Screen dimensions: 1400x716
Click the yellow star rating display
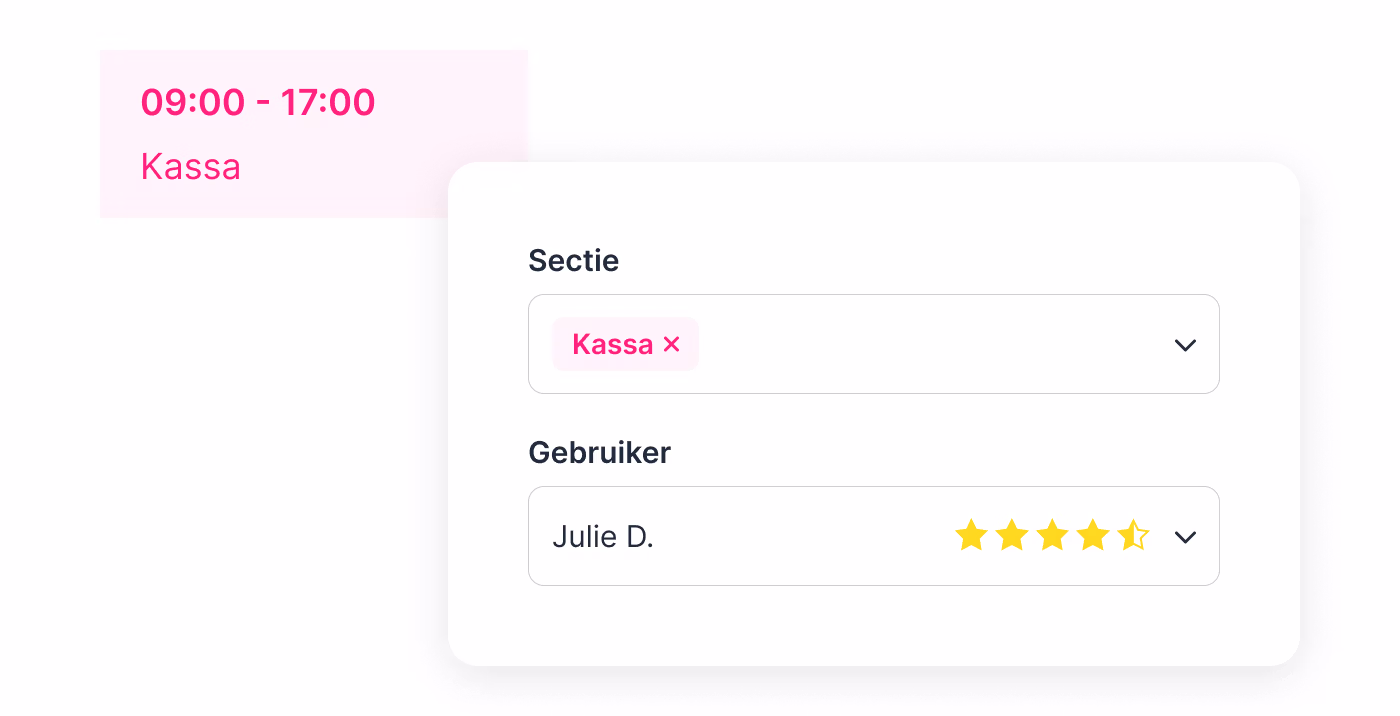(1053, 536)
